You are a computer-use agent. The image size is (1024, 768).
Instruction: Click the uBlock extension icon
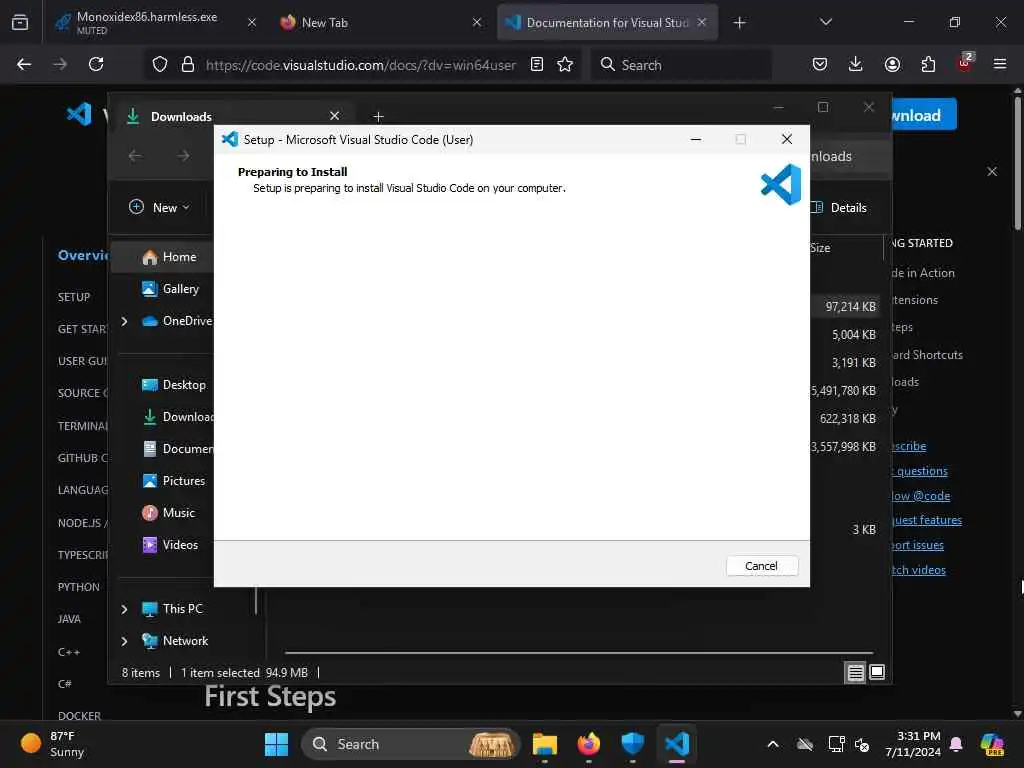[965, 63]
